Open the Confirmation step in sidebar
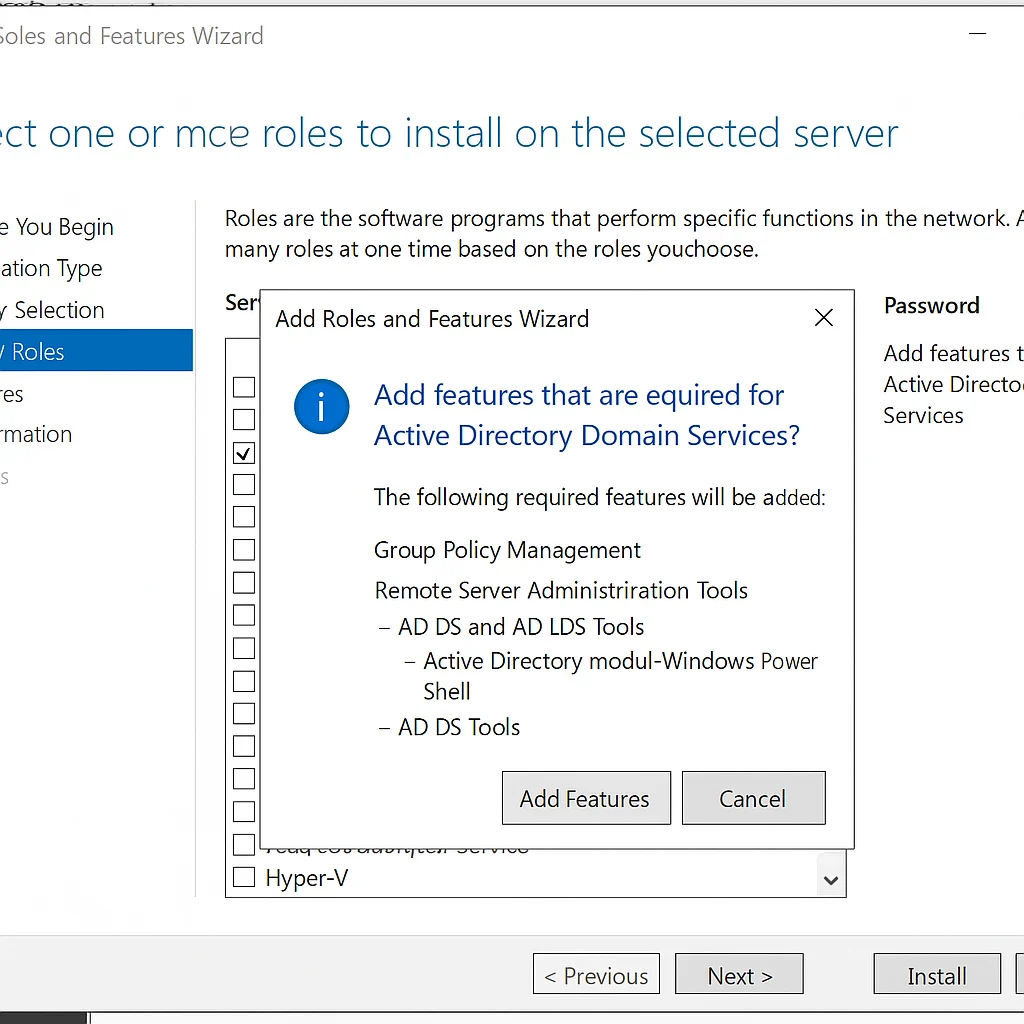 (x=36, y=434)
